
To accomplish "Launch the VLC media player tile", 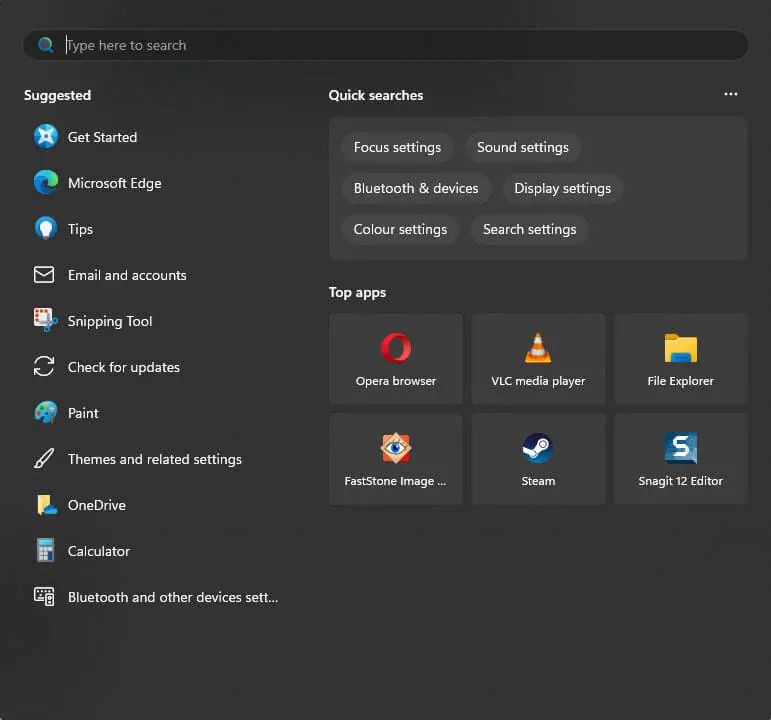I will tap(538, 359).
